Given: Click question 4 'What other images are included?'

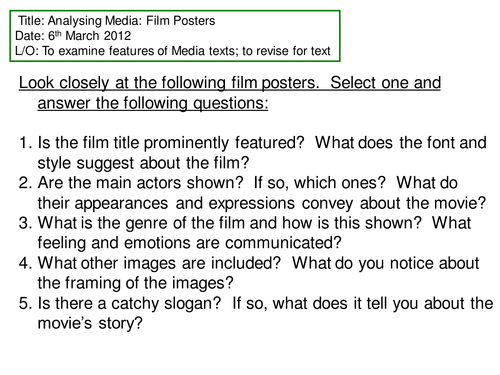Looking at the screenshot, I should click(x=150, y=263).
